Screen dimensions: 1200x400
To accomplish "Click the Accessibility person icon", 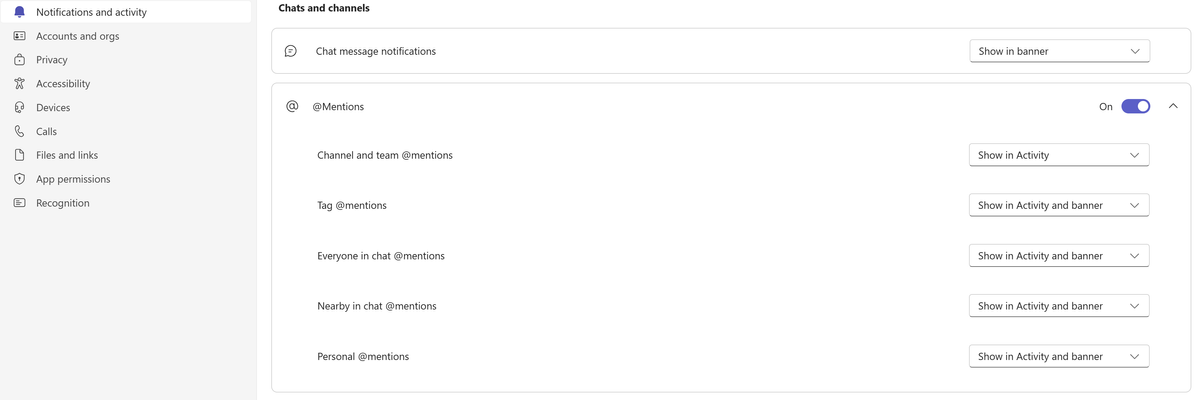I will click(19, 84).
